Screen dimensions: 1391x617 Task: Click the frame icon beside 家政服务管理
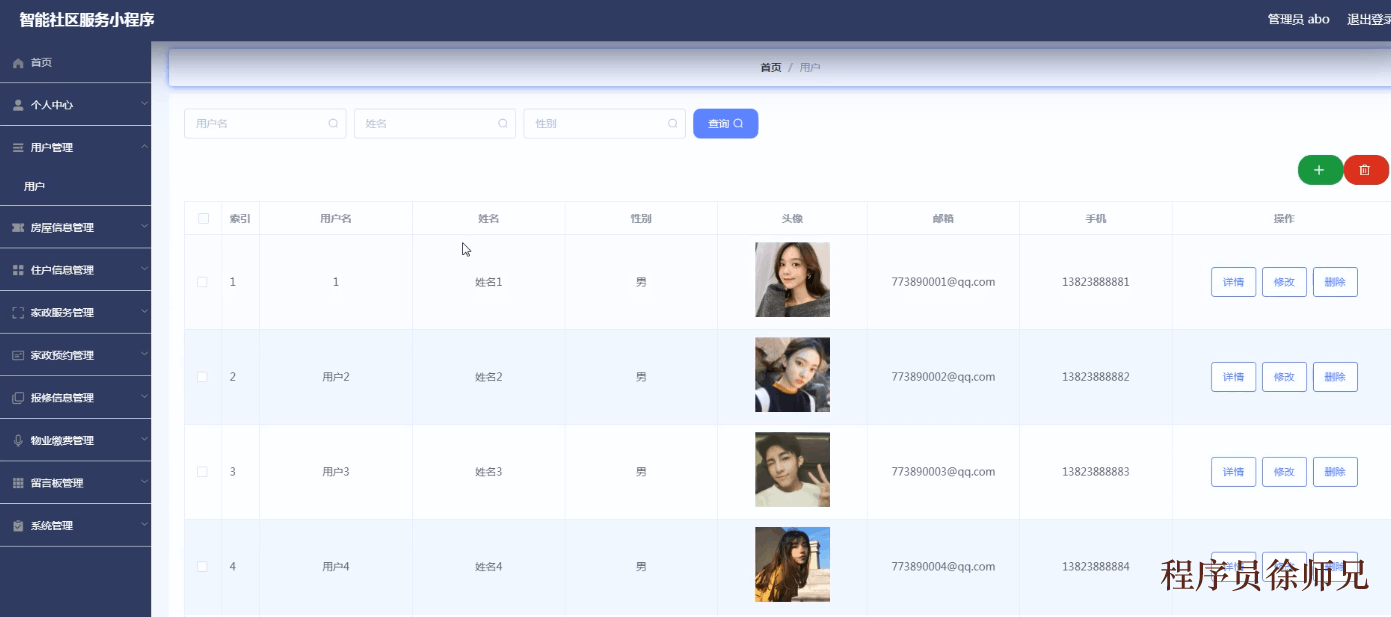(x=18, y=313)
